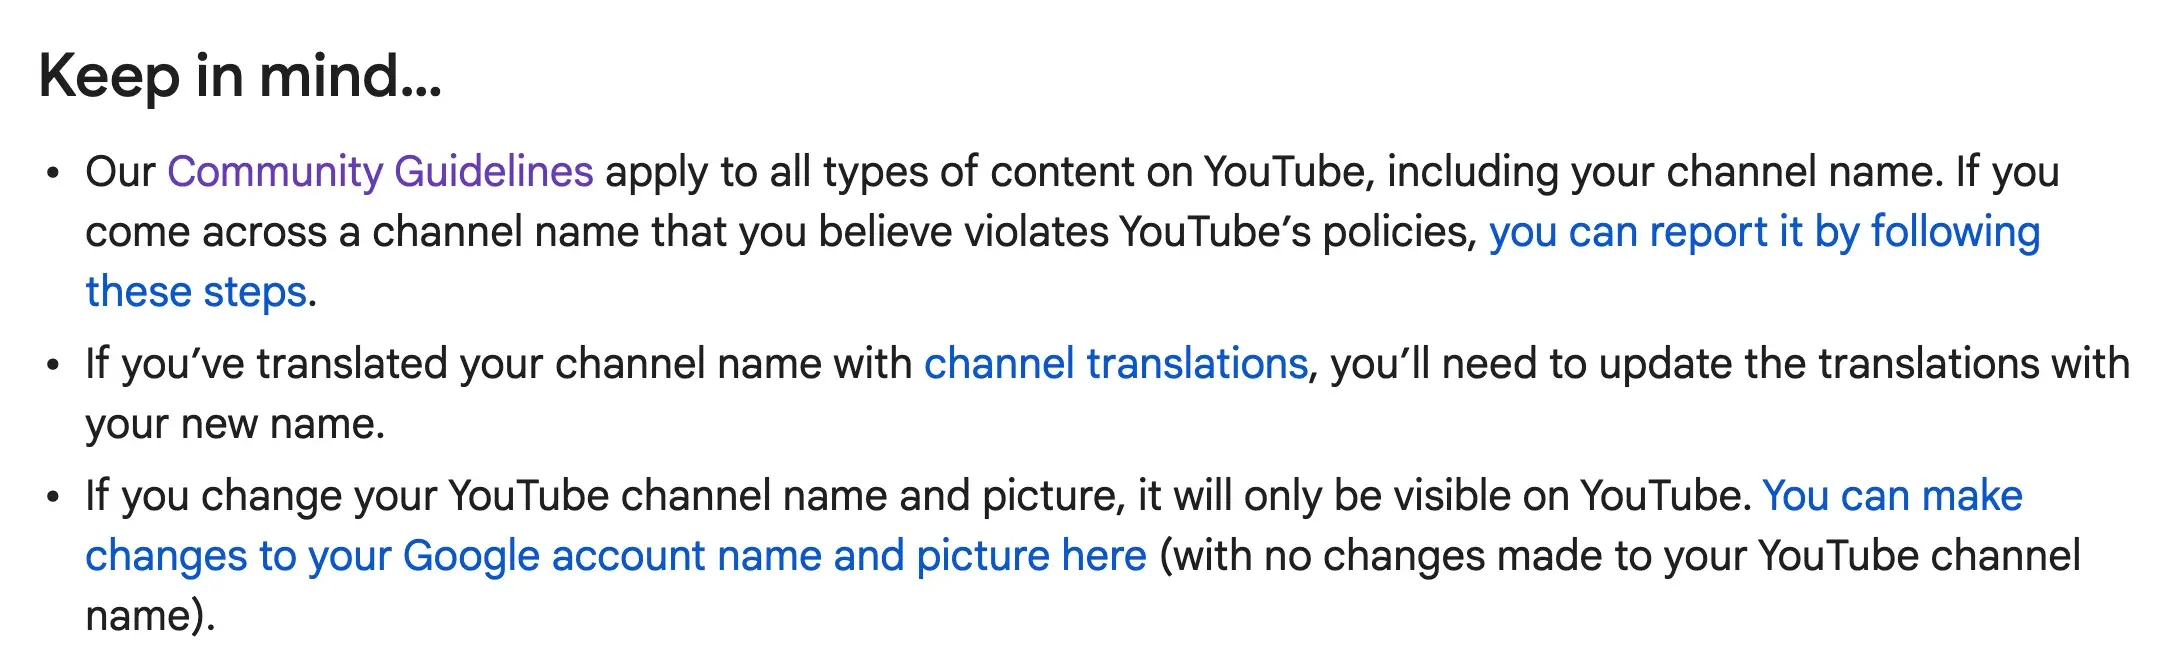The height and width of the screenshot is (671, 2176).
Task: Click the bullet before "Our Community Guidelines"
Action: point(53,173)
